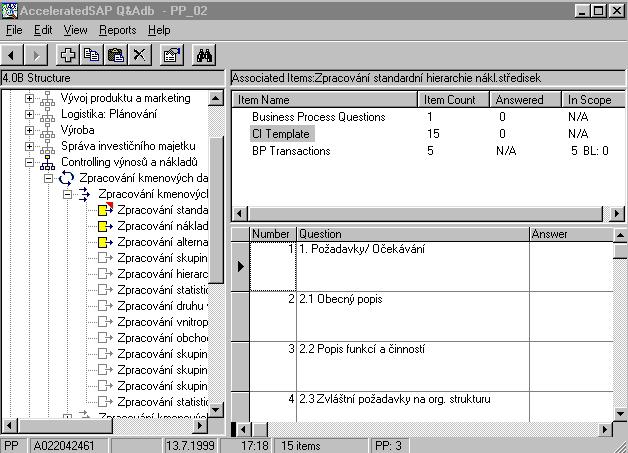Click the circular arrows icon for Zpracování kmenových da
Screen dimensions: 628x453
(66, 178)
